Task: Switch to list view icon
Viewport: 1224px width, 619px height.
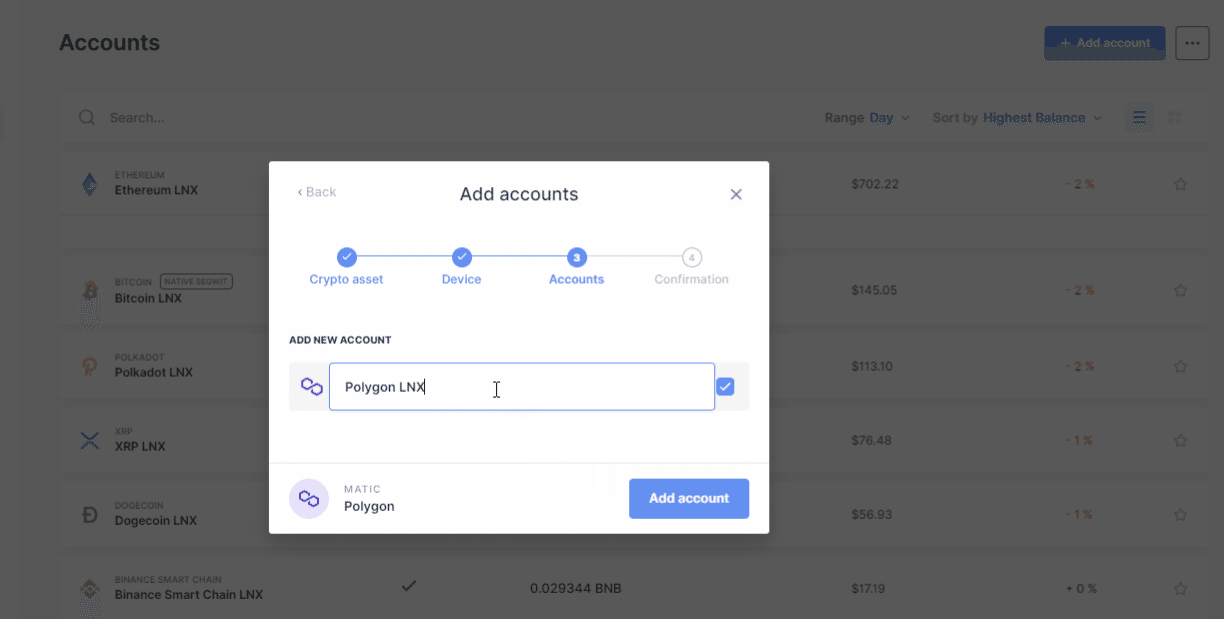Action: click(x=1139, y=118)
